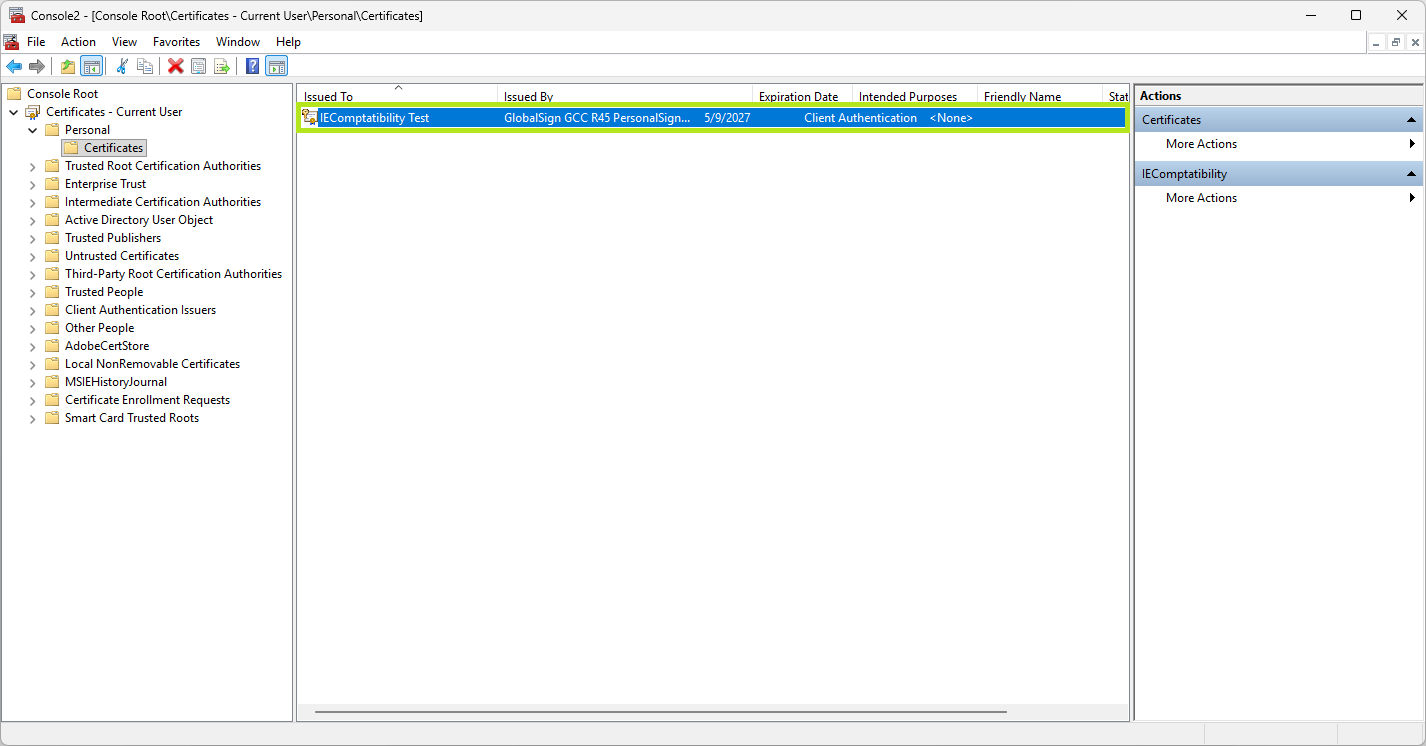This screenshot has width=1426, height=746.
Task: Sort by the Expiration Date column header
Action: coord(803,96)
